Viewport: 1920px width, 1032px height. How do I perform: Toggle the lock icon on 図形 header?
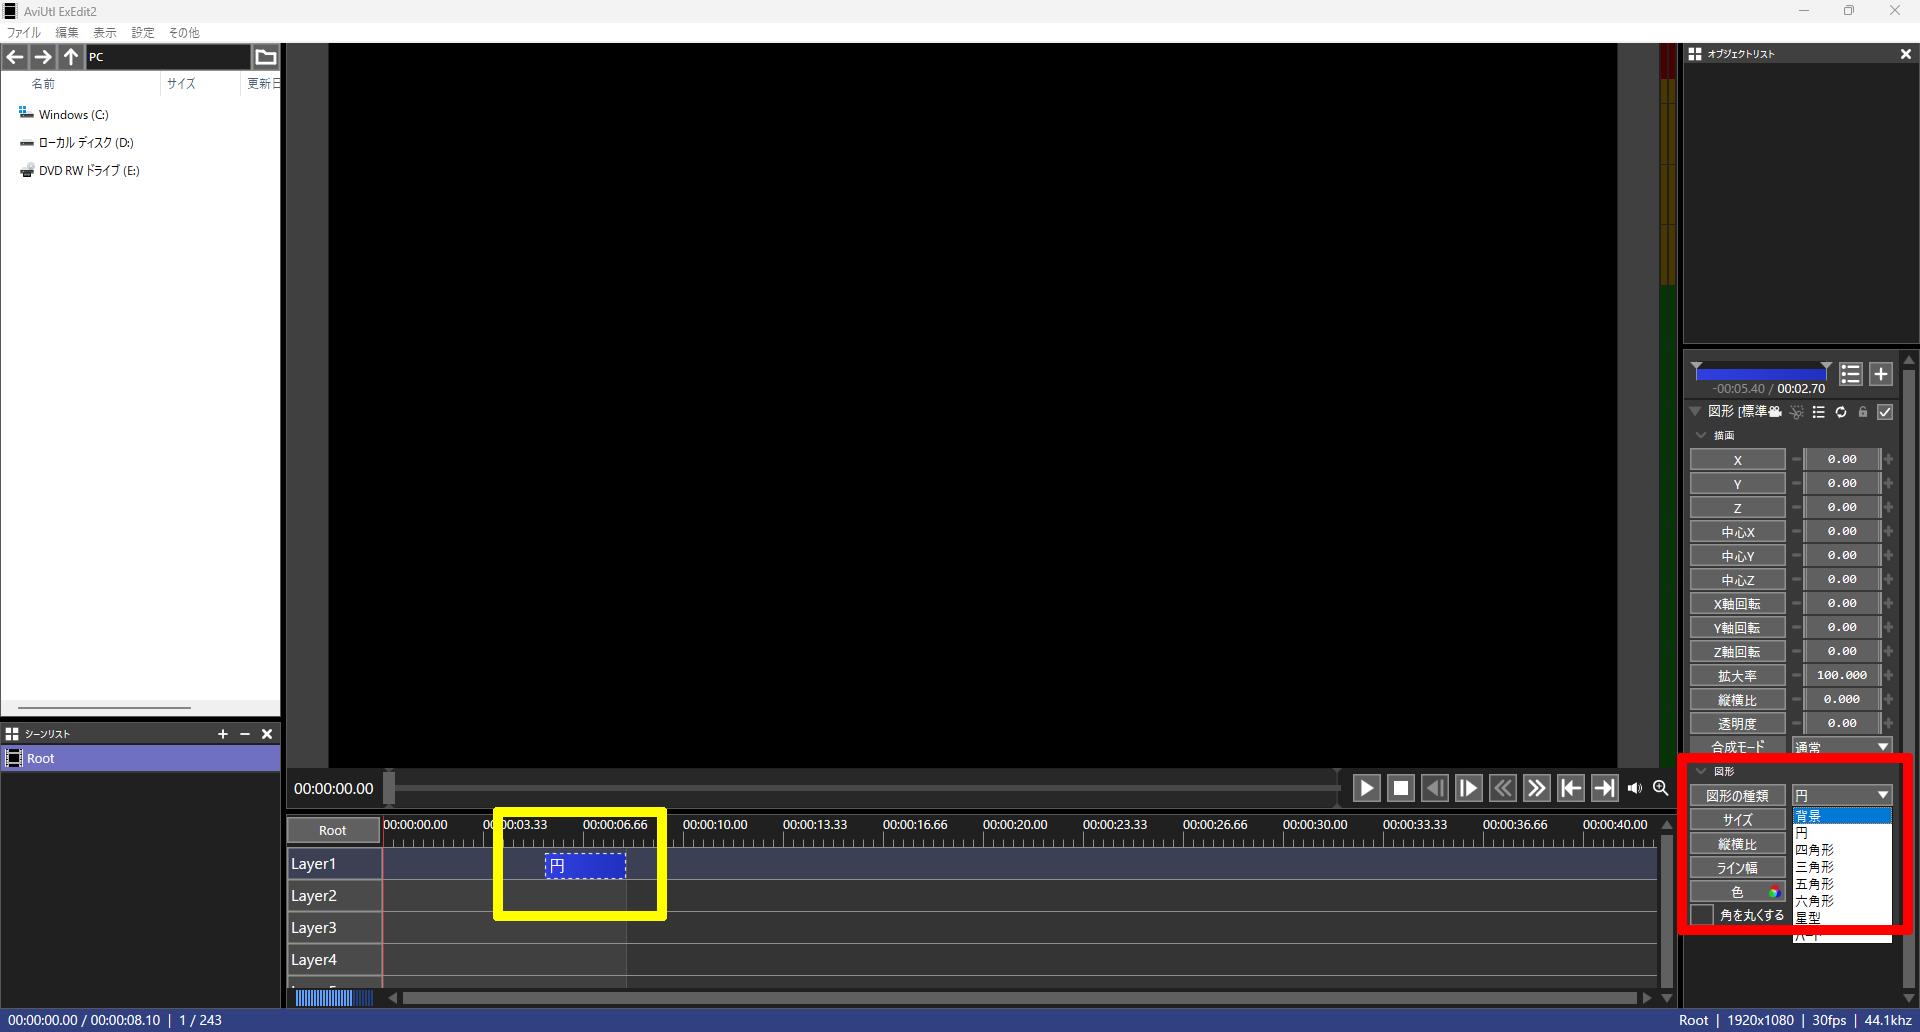coord(1863,412)
